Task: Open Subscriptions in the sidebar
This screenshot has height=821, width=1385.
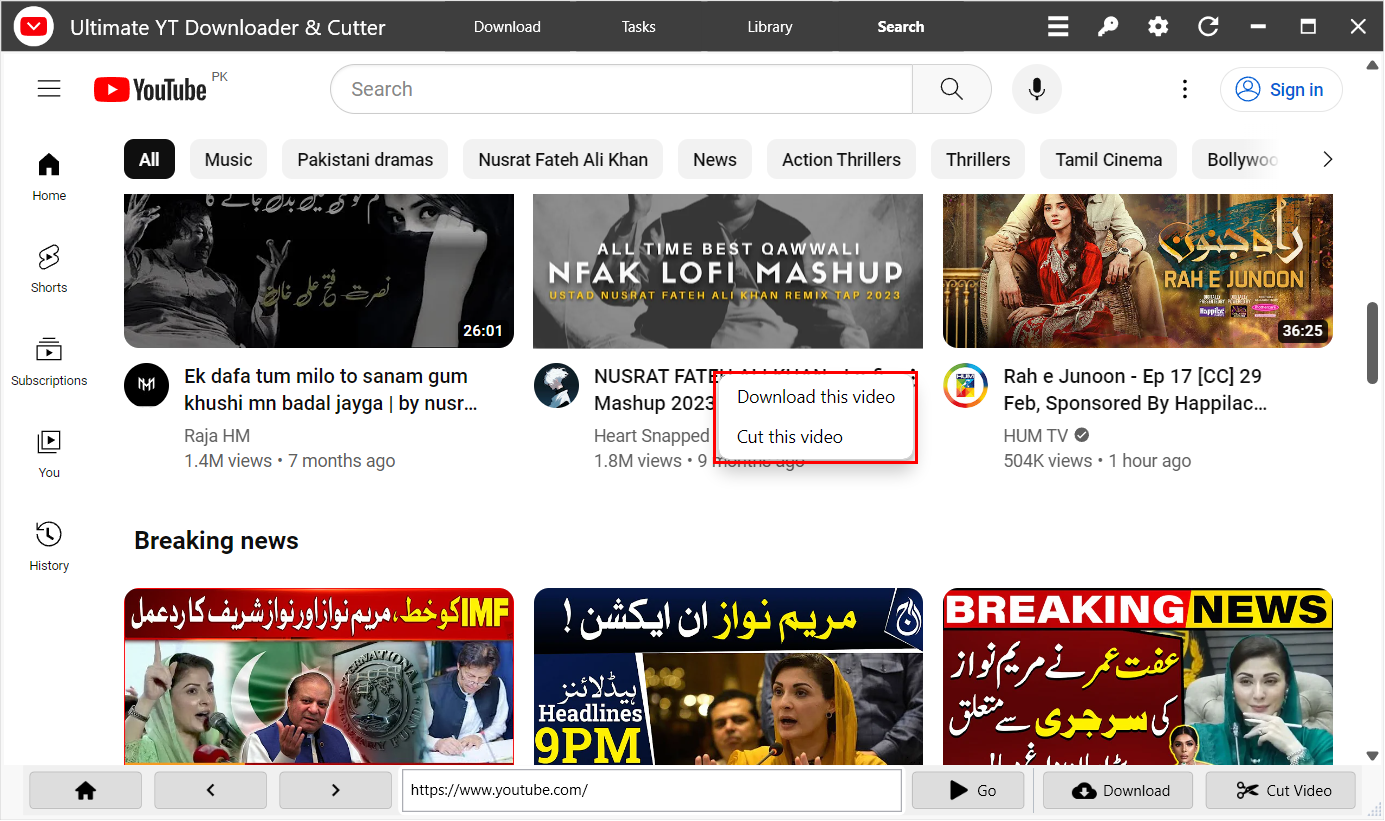Action: (49, 361)
